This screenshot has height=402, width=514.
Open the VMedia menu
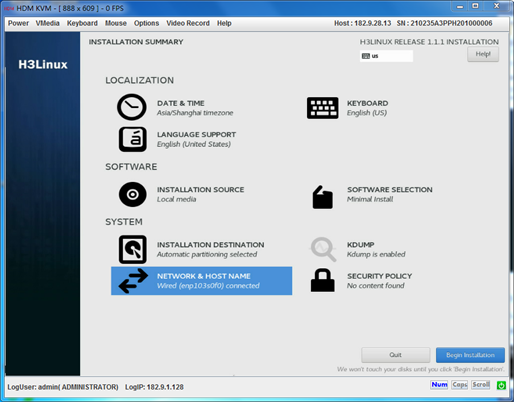[x=47, y=23]
